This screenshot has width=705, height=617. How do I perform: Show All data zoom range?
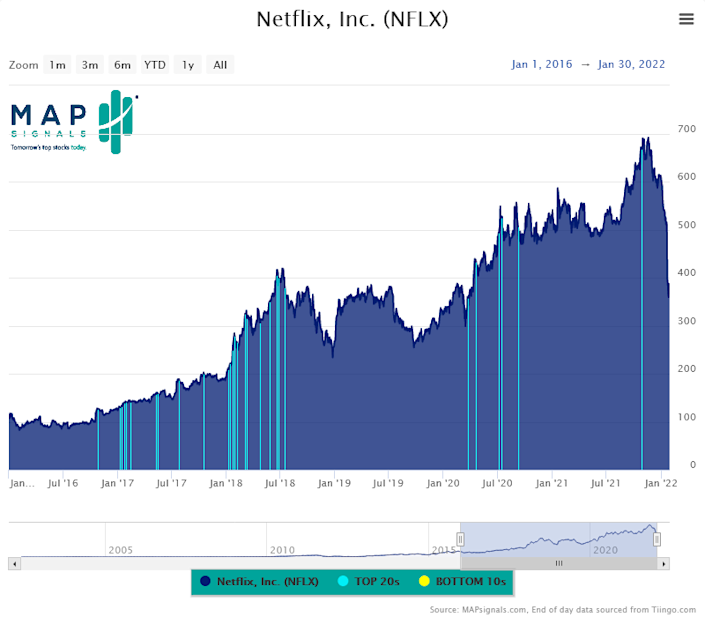click(x=220, y=65)
